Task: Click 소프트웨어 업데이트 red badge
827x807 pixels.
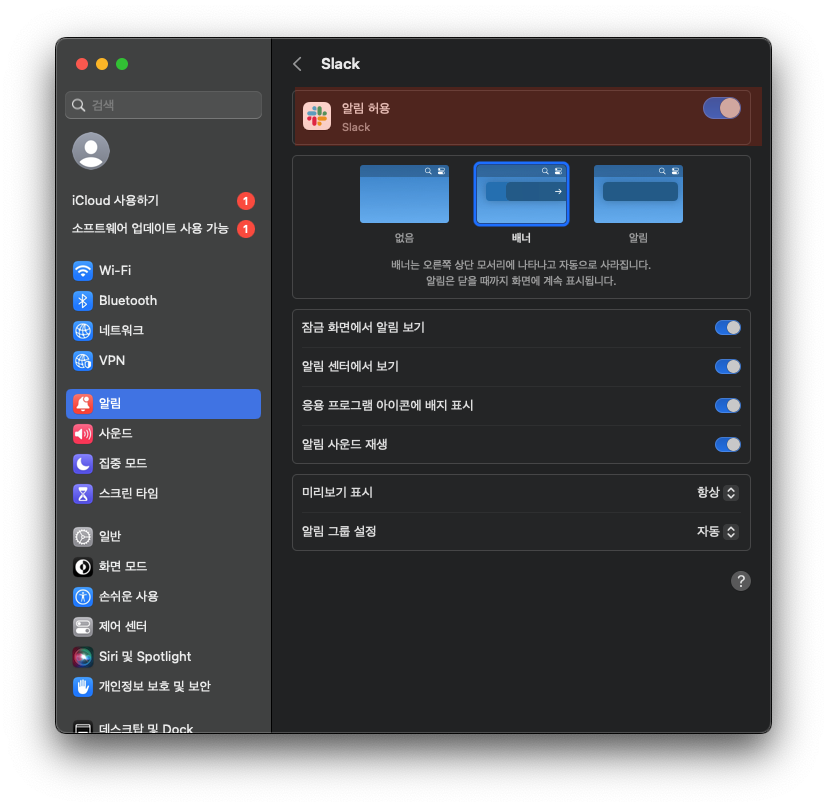Action: click(246, 229)
